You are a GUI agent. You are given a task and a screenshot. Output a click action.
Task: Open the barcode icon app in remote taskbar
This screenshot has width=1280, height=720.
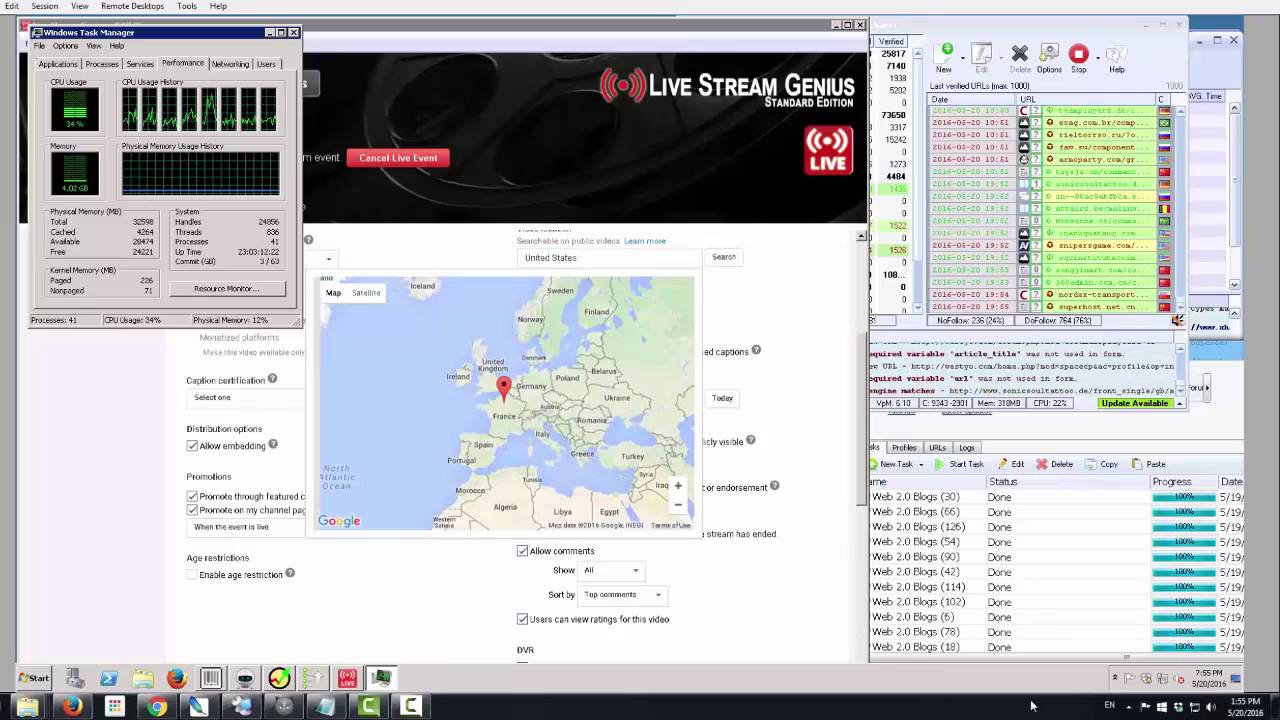211,678
